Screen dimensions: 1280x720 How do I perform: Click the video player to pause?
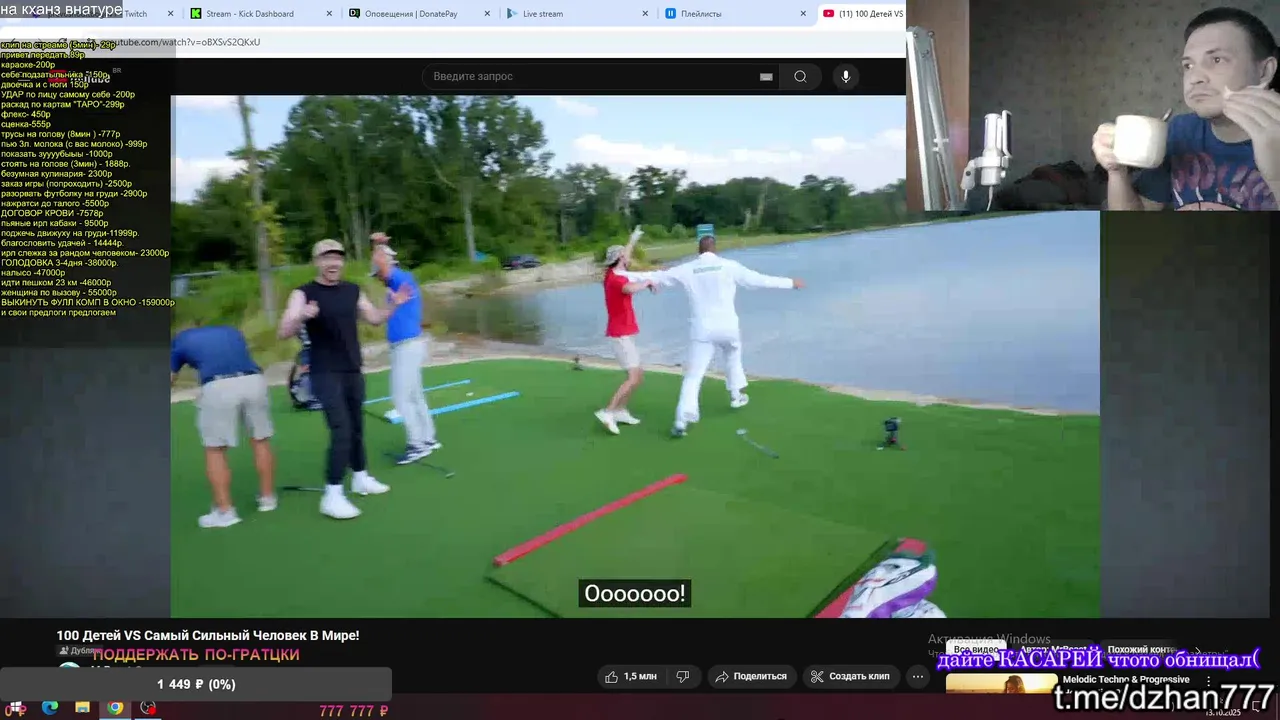635,356
